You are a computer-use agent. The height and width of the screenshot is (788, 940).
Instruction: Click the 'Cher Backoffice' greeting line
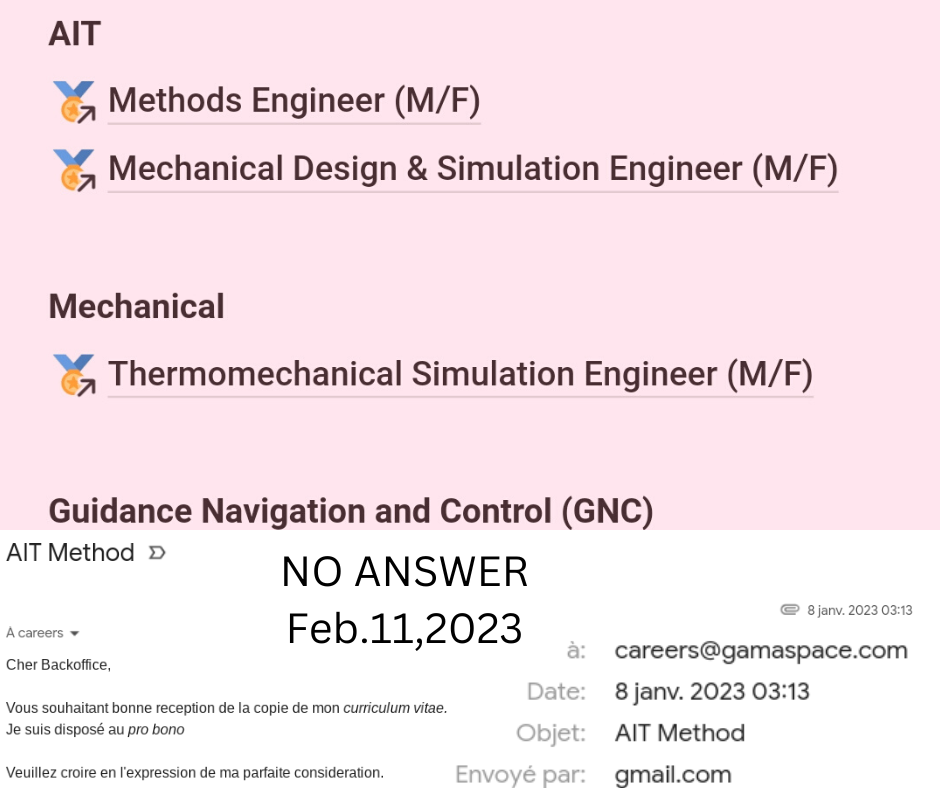tap(58, 665)
